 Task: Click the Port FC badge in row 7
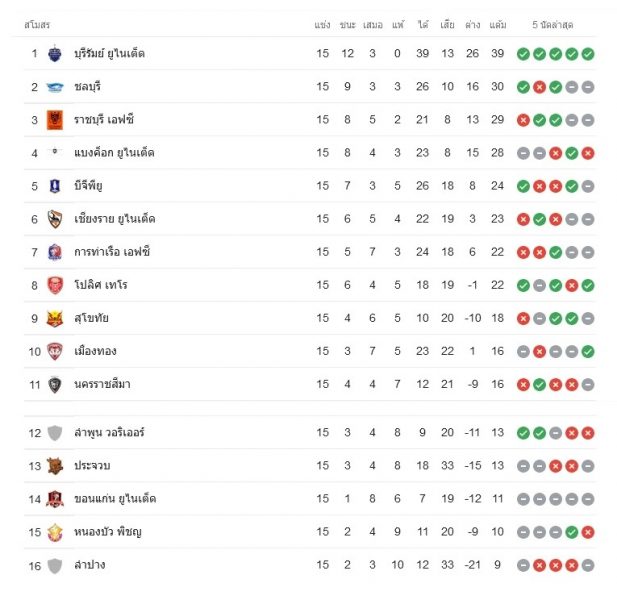click(x=55, y=252)
